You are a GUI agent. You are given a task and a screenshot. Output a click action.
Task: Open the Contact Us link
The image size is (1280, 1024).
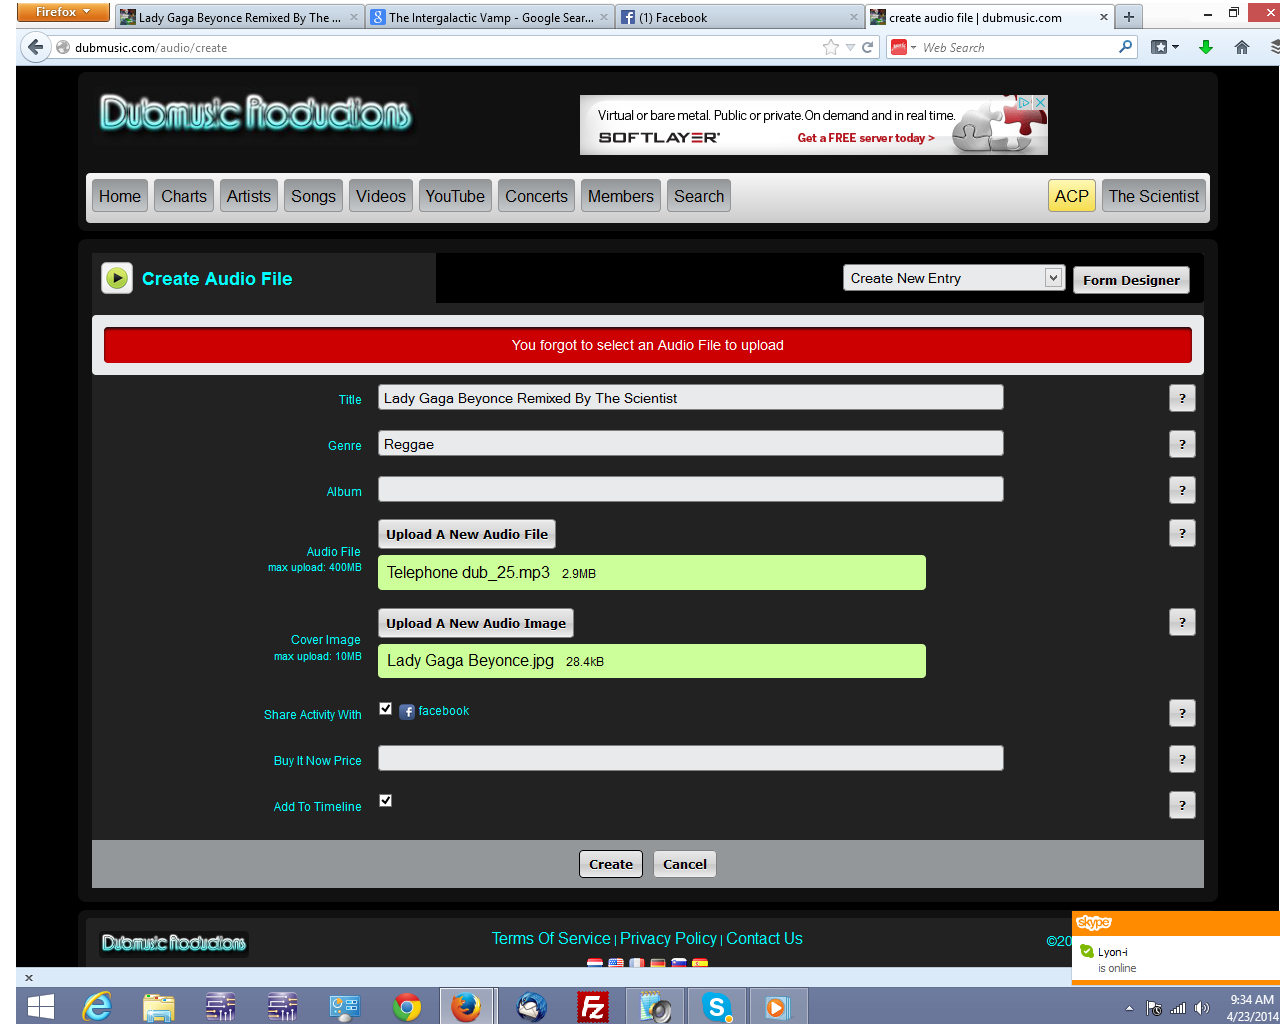coord(764,938)
